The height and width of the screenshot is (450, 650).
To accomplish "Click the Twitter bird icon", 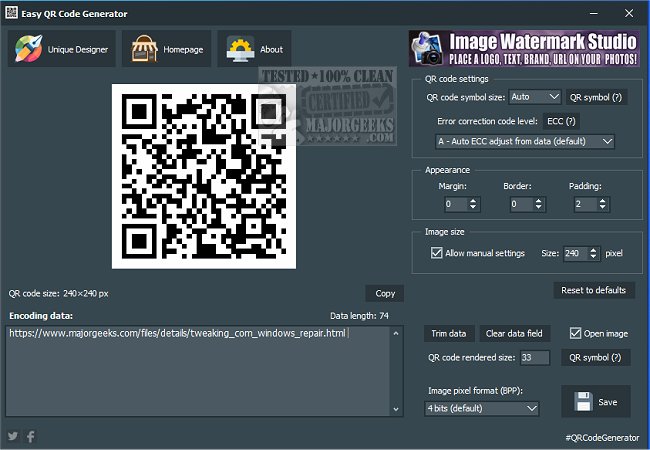I will coord(13,436).
